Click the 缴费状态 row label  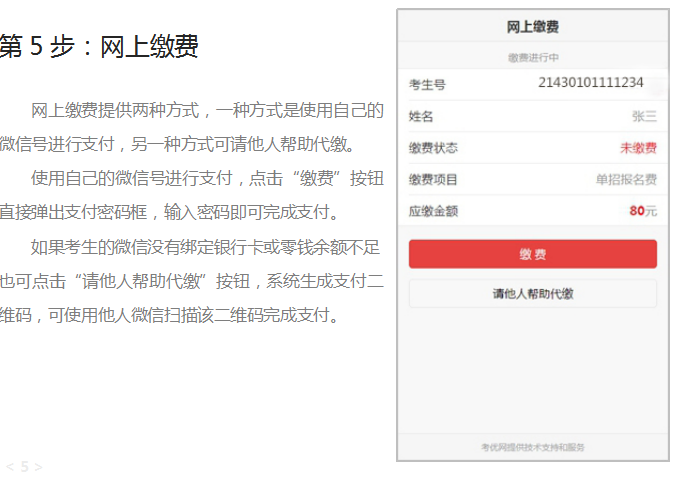pos(433,148)
